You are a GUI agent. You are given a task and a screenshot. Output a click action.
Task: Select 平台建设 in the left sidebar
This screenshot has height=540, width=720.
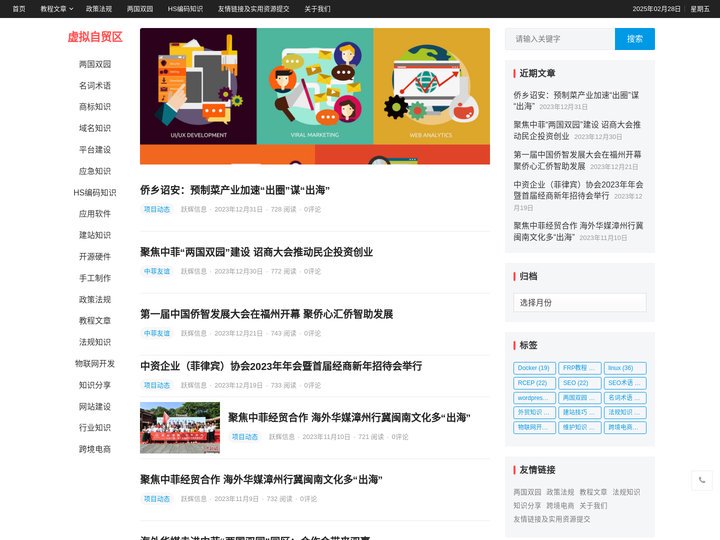click(x=95, y=150)
